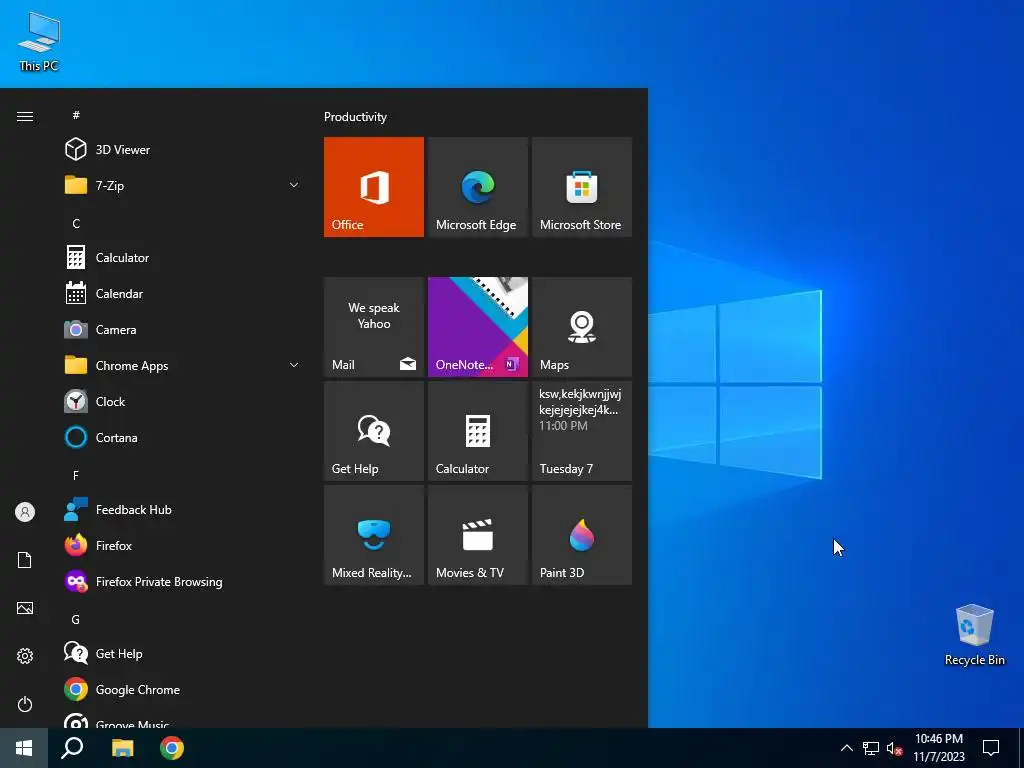This screenshot has height=768, width=1024.
Task: Open the Mail live tile
Action: click(x=374, y=327)
